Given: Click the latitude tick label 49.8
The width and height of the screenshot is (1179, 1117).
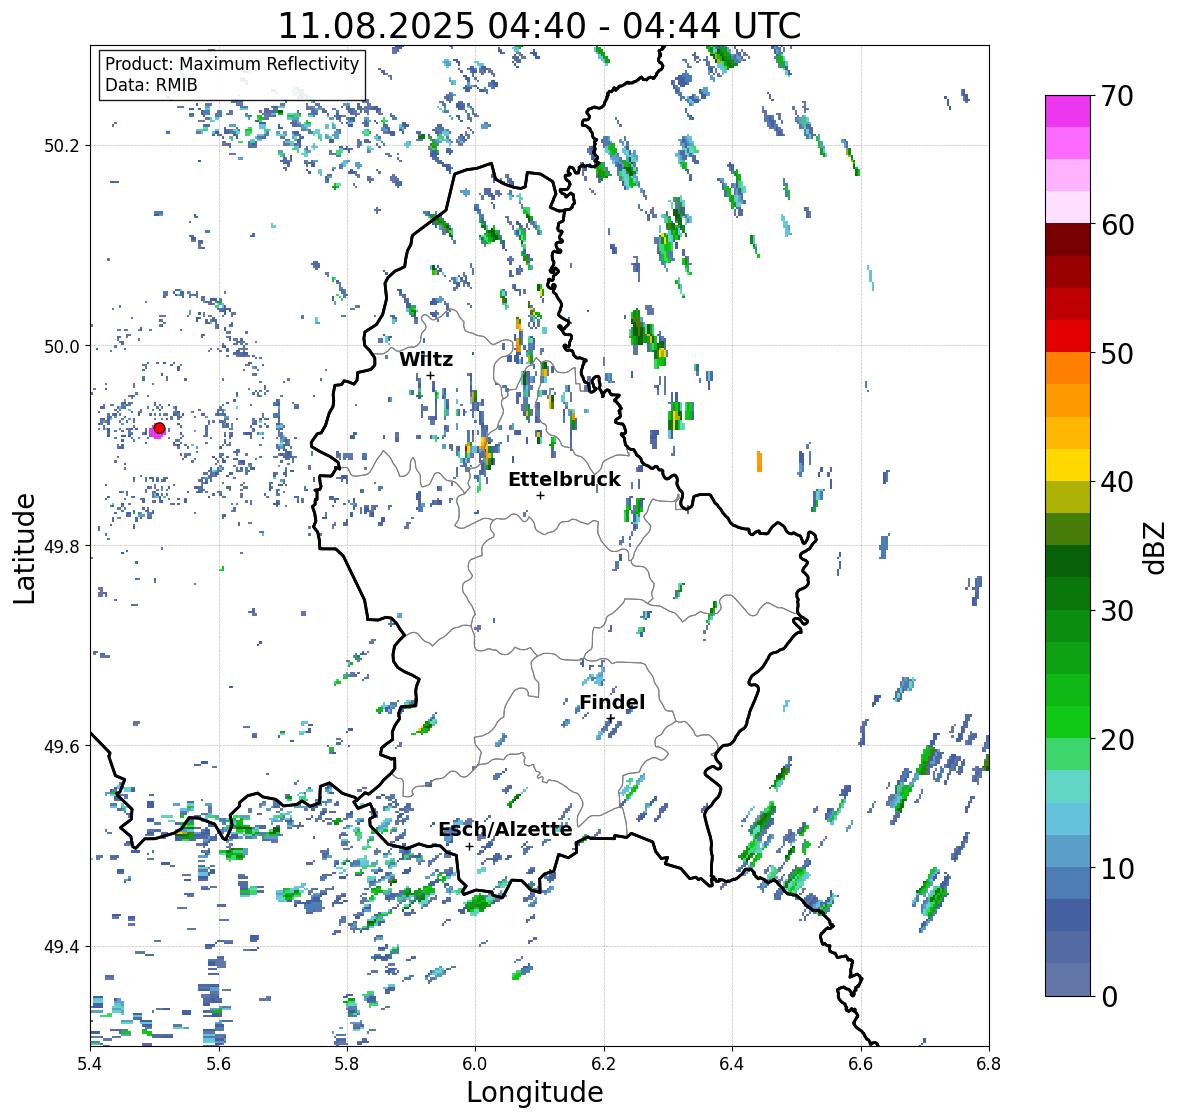Looking at the screenshot, I should [x=62, y=546].
